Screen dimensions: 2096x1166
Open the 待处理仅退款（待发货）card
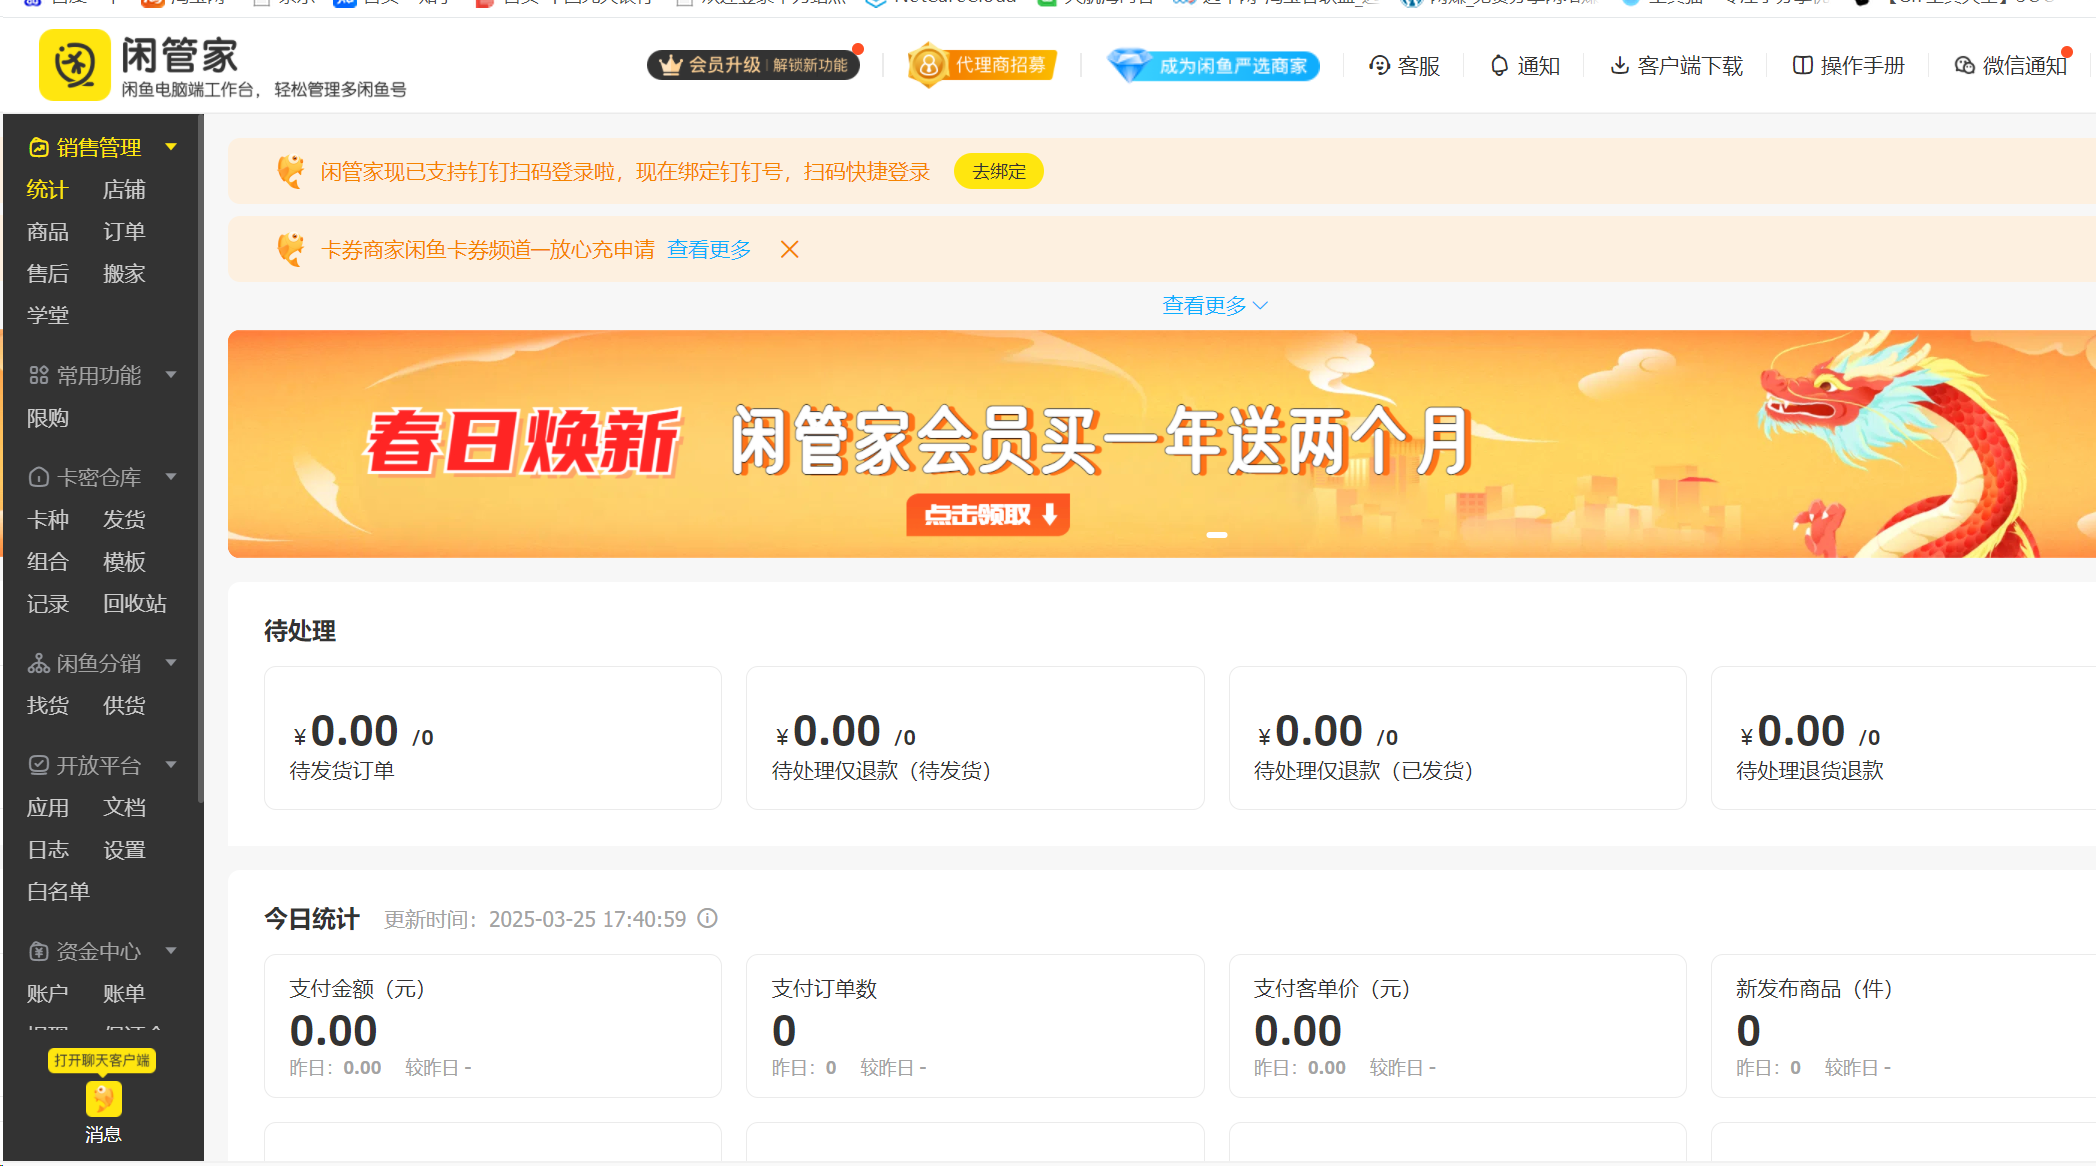coord(975,738)
